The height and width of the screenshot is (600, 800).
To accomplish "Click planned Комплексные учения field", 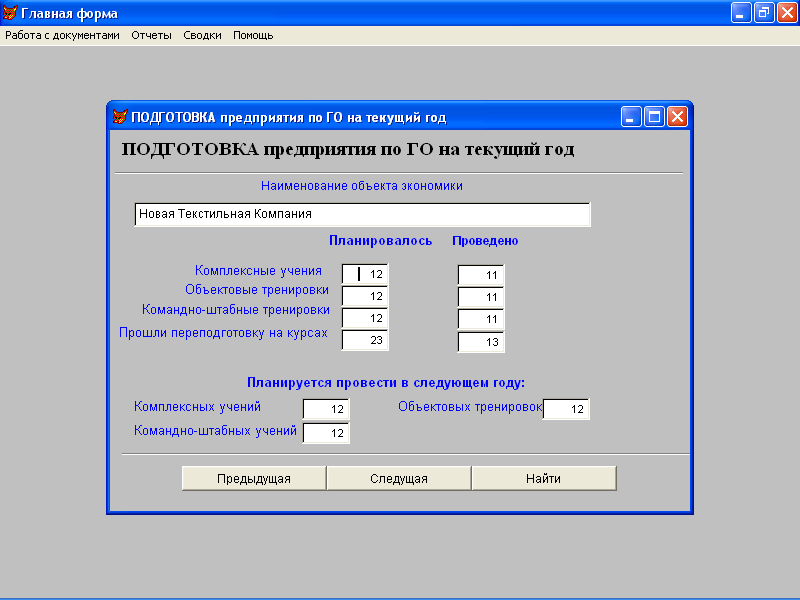I will click(x=365, y=274).
